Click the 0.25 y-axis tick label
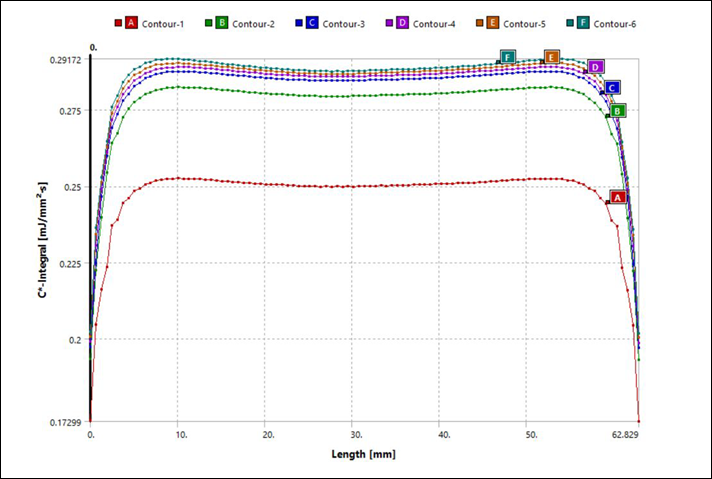The height and width of the screenshot is (479, 712). click(74, 188)
